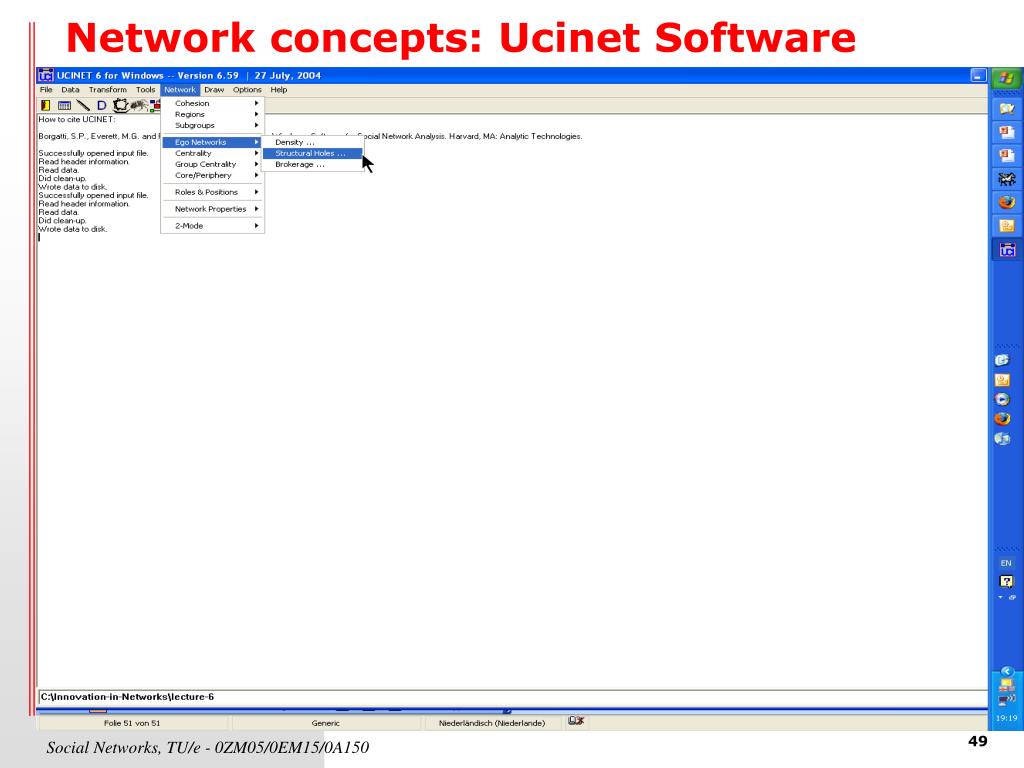Minimize the UCINET window

click(x=978, y=75)
